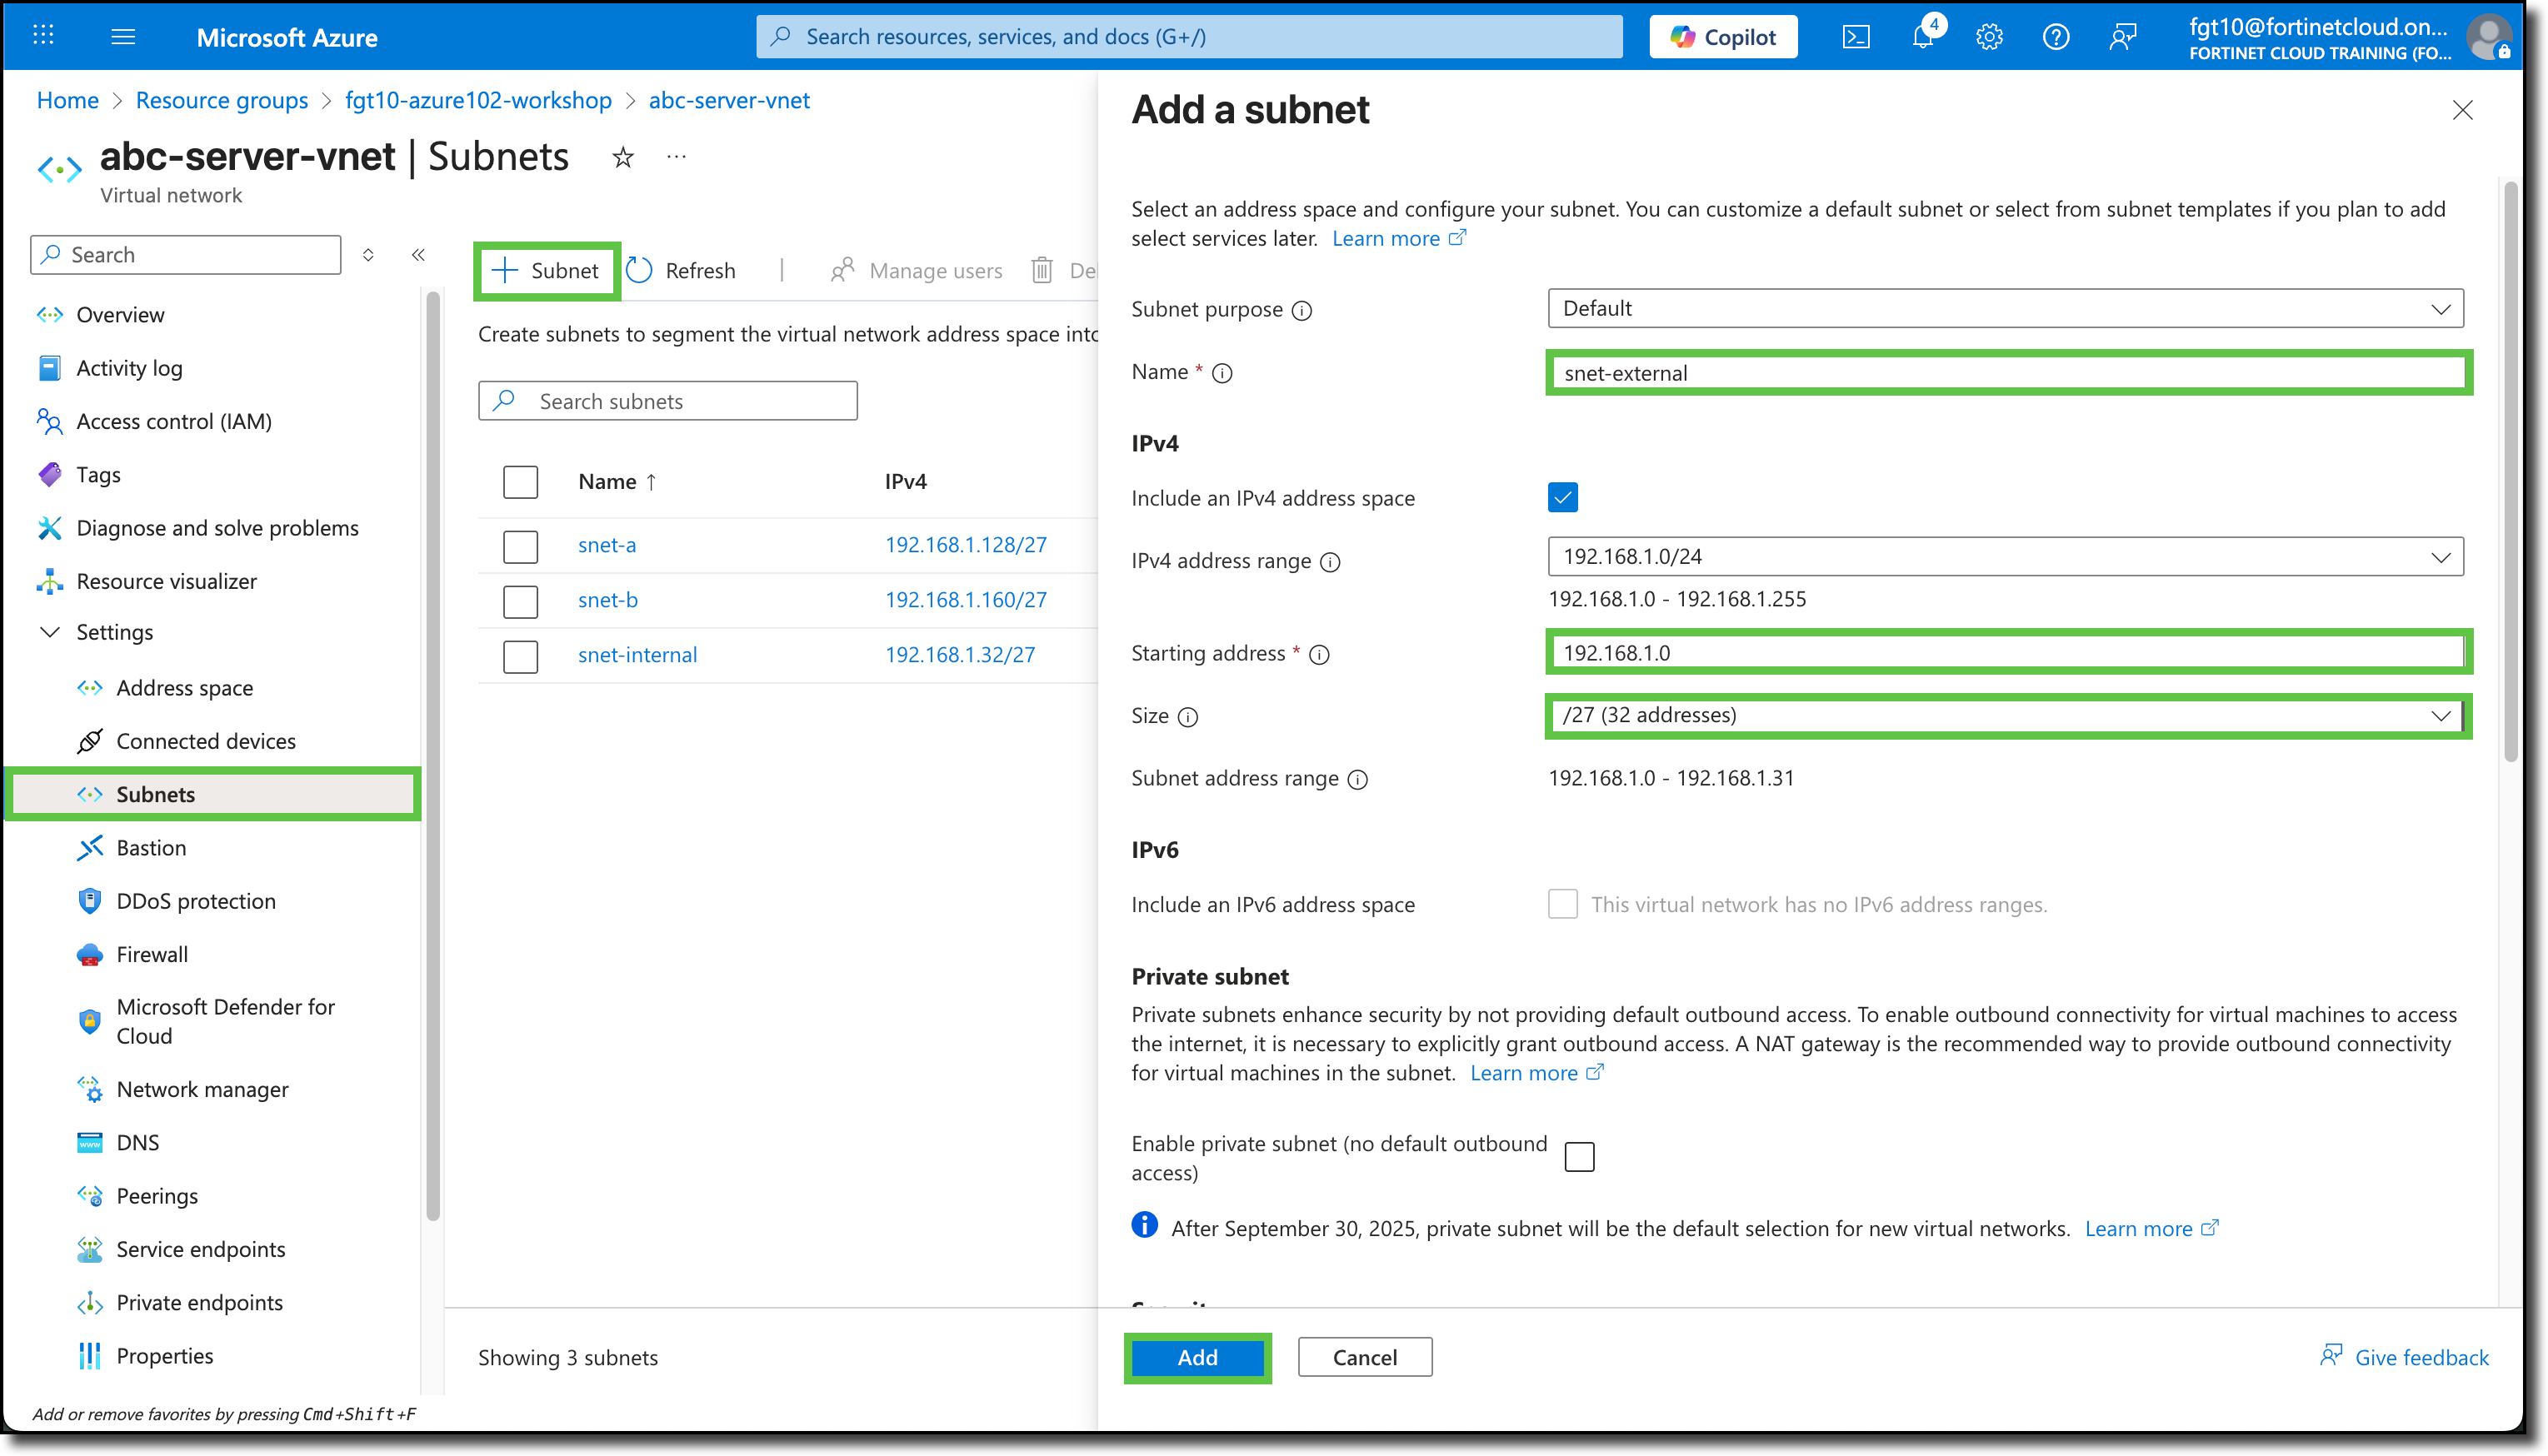Open the feedback smiley icon
The image size is (2548, 1456).
pyautogui.click(x=2122, y=36)
